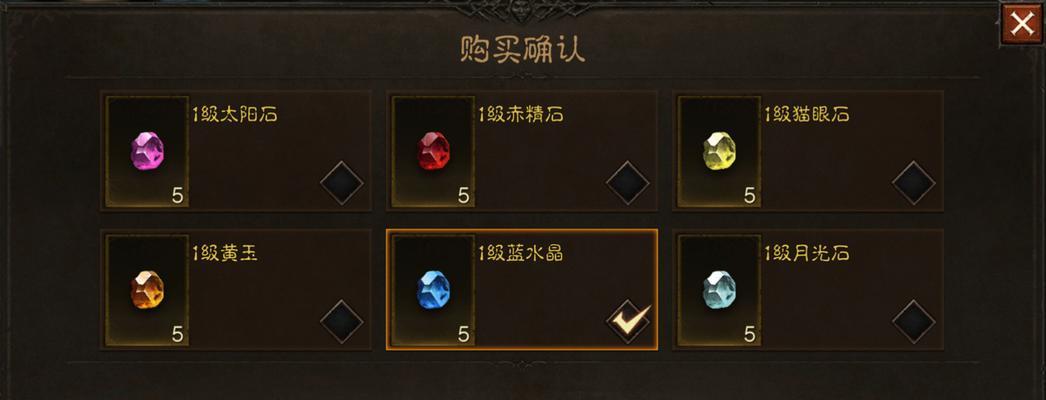Image resolution: width=1046 pixels, height=400 pixels.
Task: Check the diamond box for 1级黄玉
Action: coord(342,321)
